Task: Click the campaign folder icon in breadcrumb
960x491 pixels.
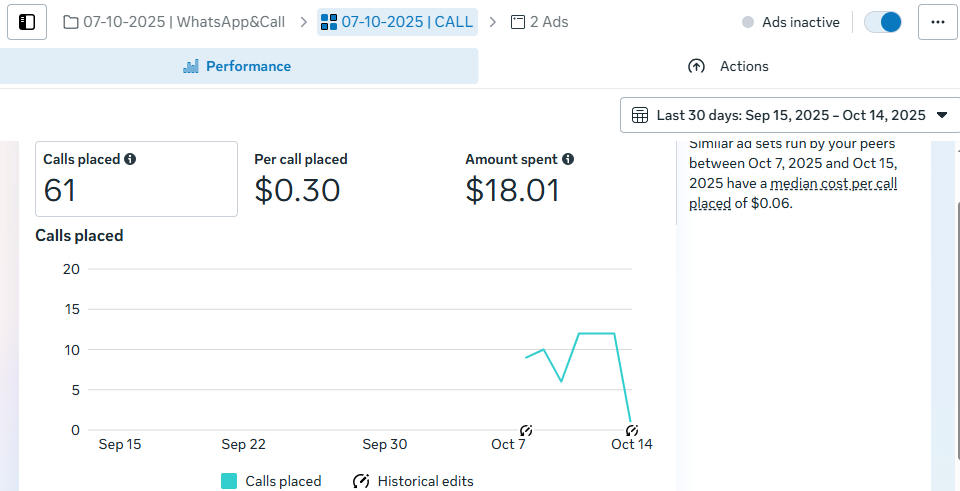Action: 71,22
